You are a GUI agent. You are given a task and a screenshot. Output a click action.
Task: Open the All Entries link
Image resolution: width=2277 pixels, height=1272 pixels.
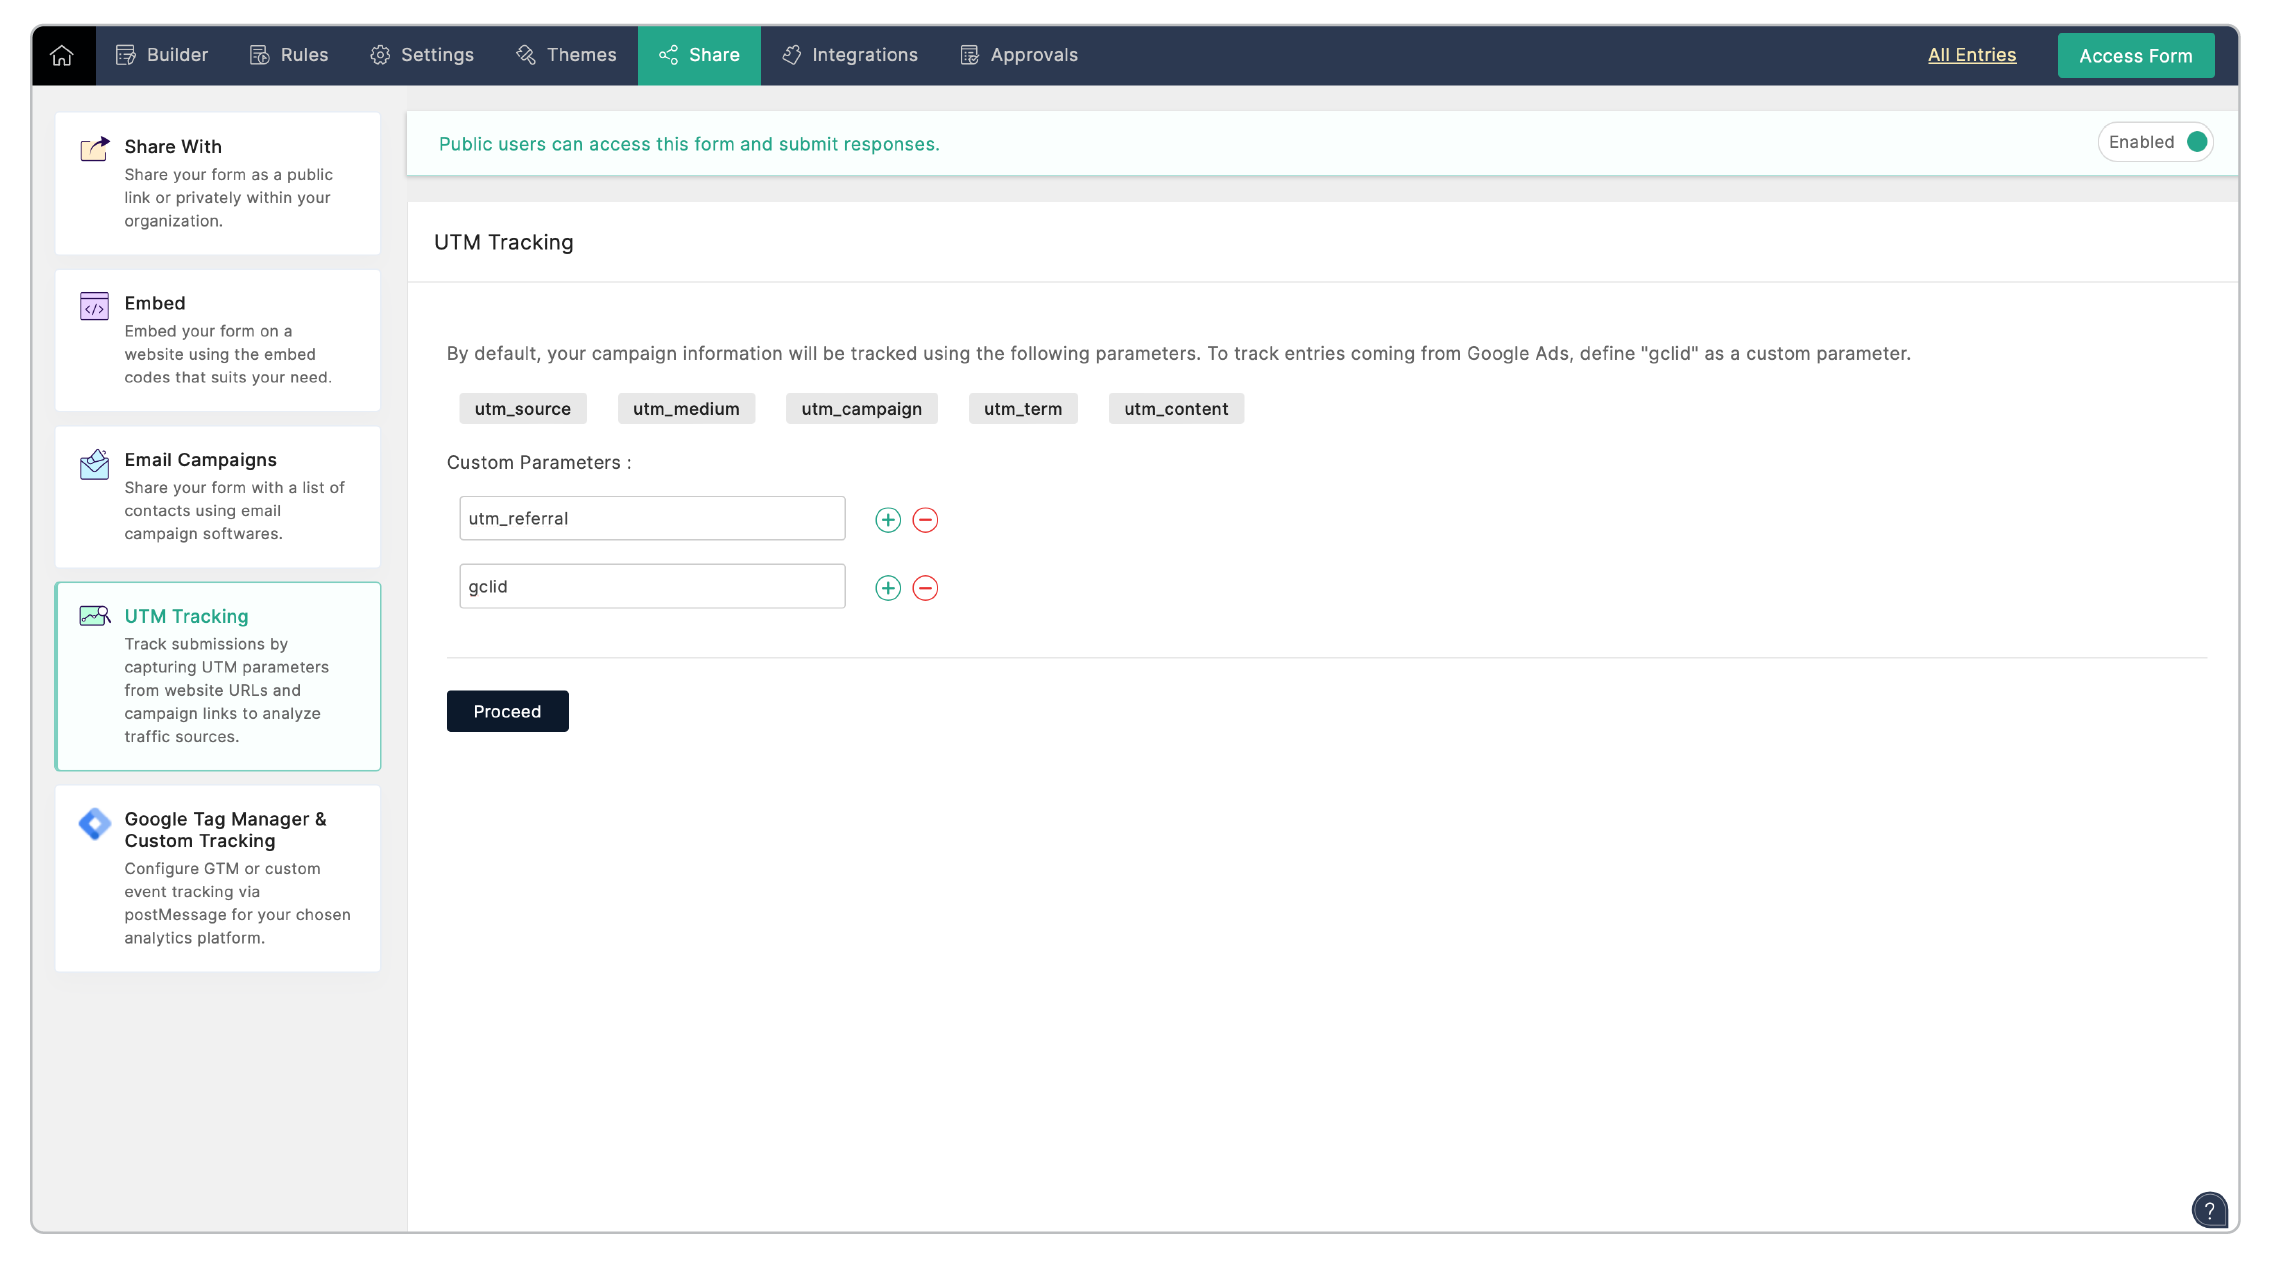(1971, 55)
